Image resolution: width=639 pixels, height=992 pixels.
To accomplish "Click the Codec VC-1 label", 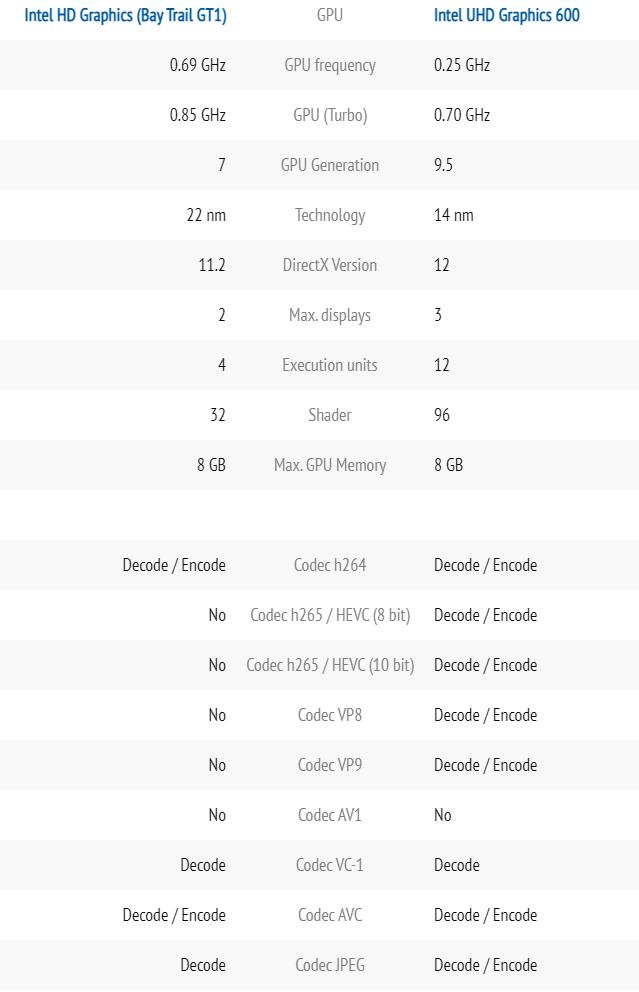I will [330, 865].
